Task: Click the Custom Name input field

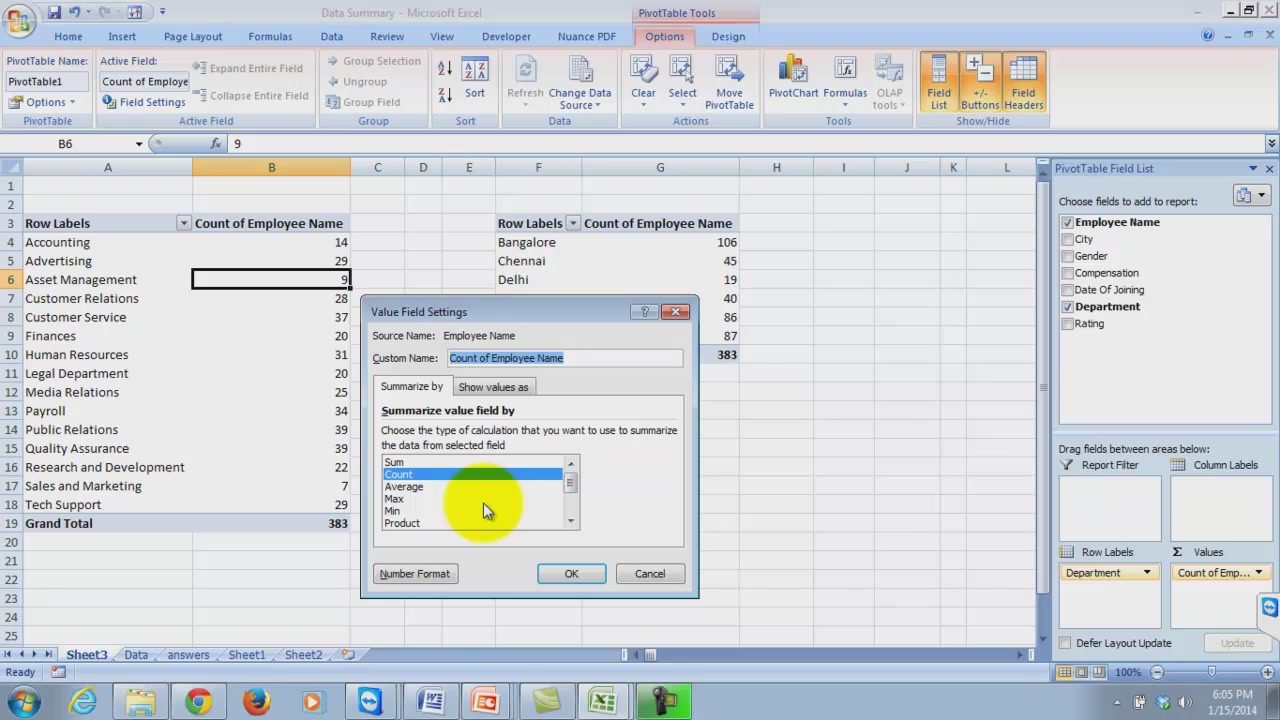Action: coord(565,358)
